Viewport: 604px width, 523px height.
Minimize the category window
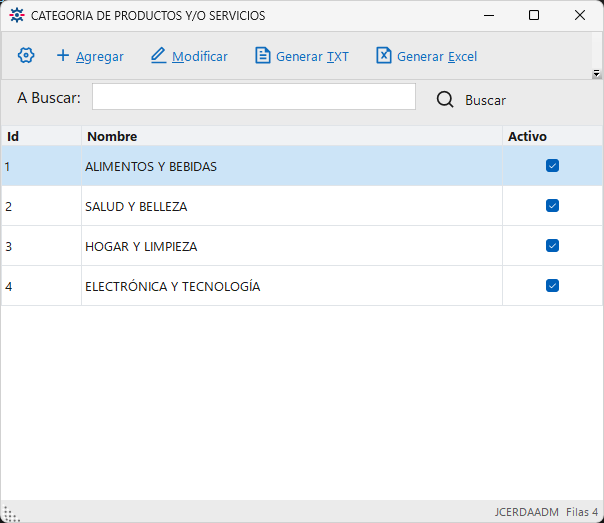coord(489,15)
